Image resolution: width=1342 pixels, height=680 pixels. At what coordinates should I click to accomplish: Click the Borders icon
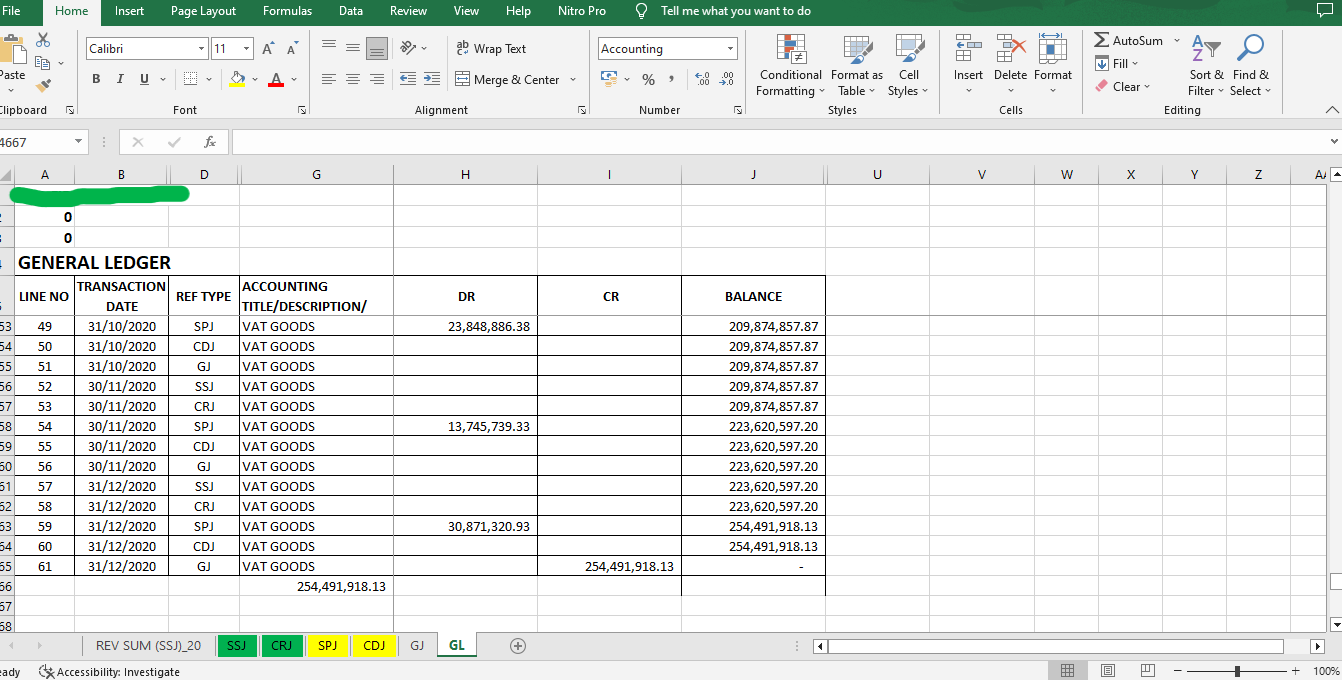click(191, 79)
